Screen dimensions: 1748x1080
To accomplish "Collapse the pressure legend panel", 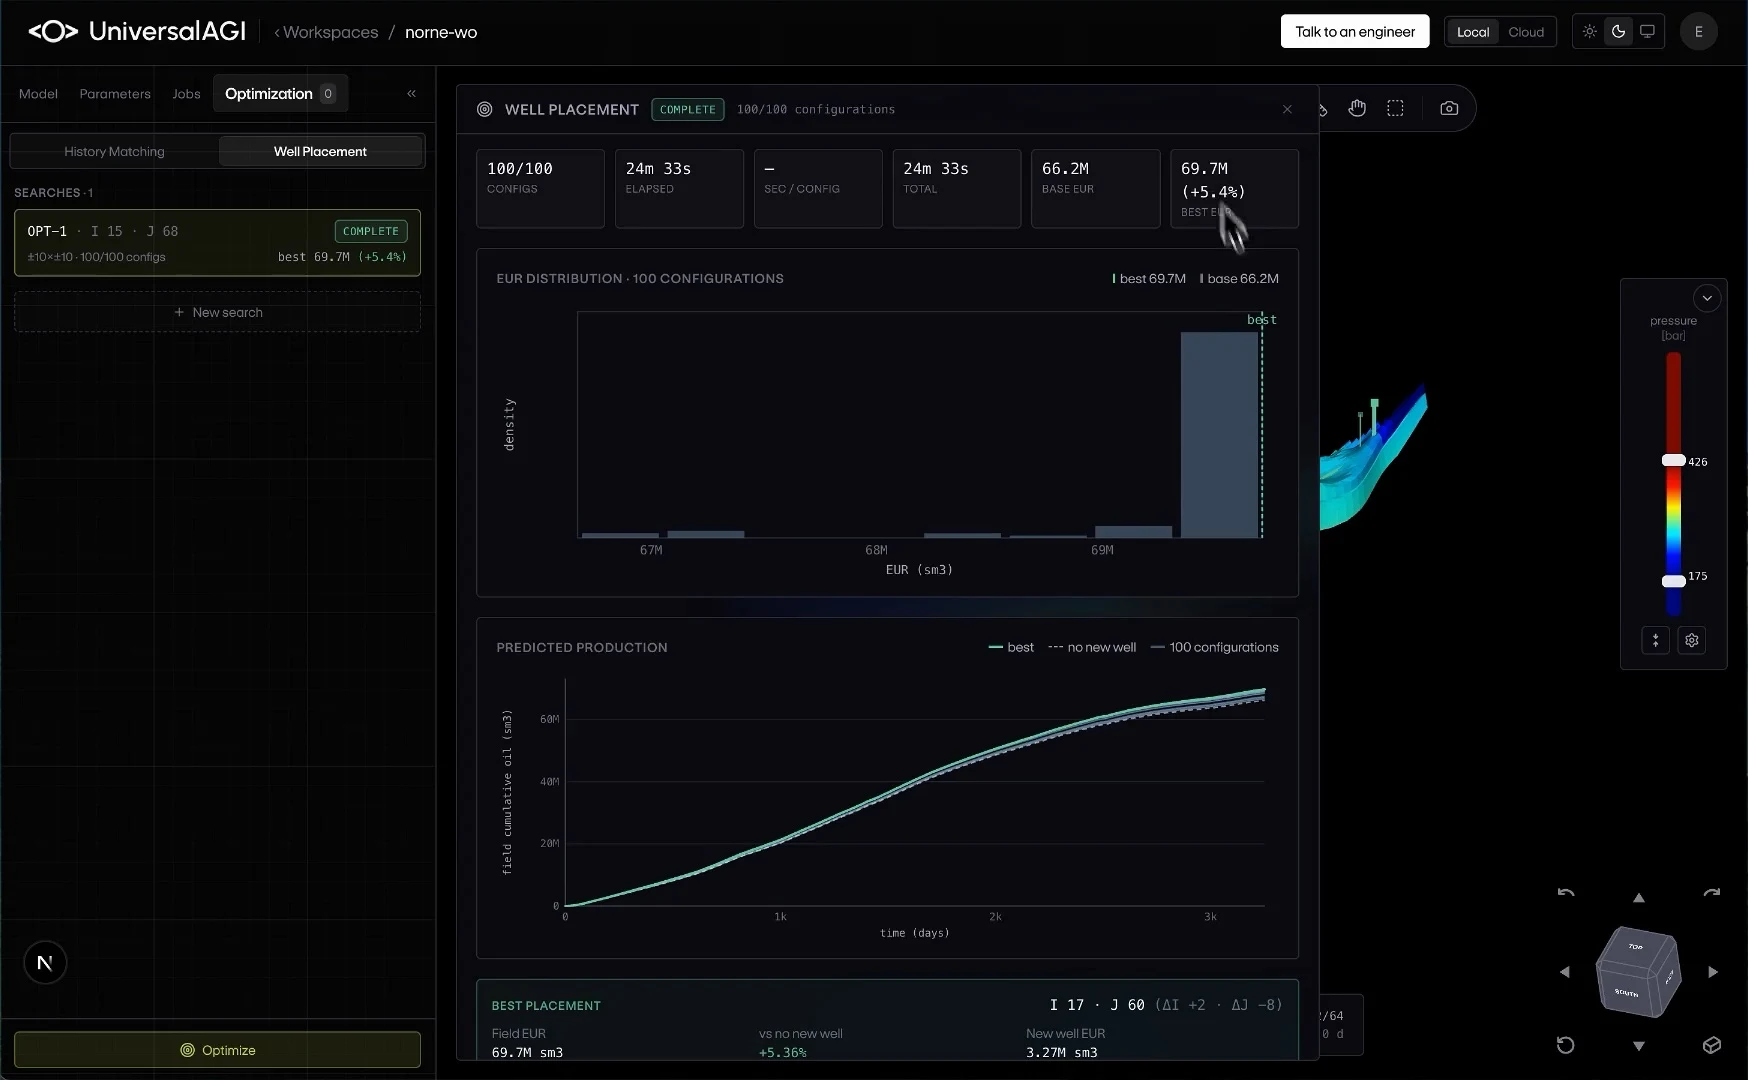I will pos(1707,298).
